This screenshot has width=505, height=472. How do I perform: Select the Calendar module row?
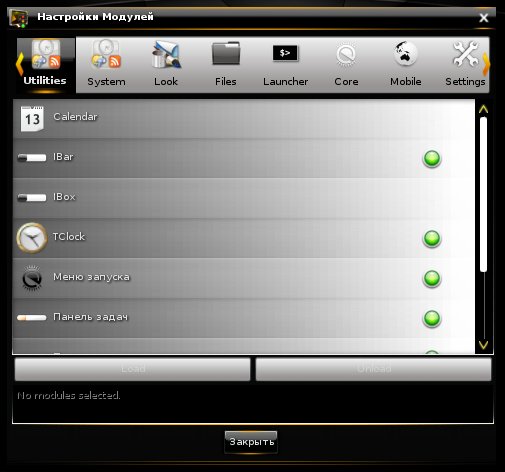[x=244, y=119]
